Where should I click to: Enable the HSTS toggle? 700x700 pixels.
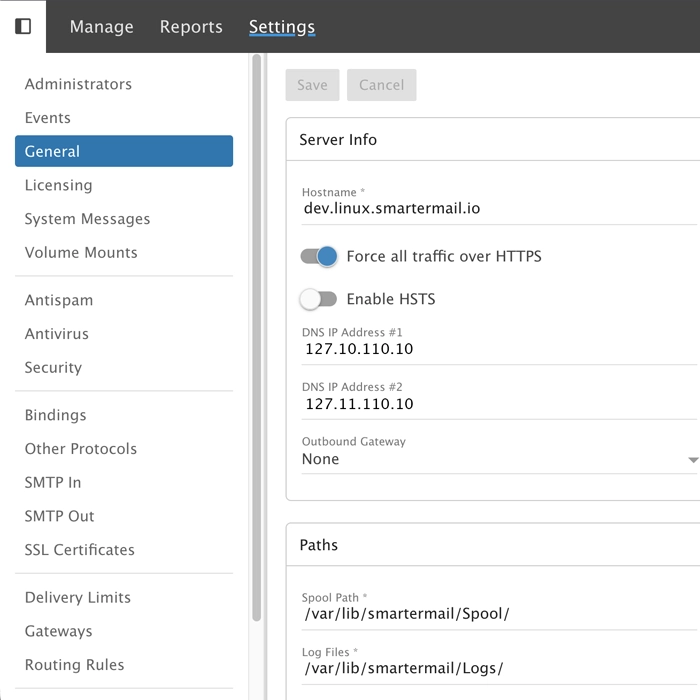coord(319,299)
